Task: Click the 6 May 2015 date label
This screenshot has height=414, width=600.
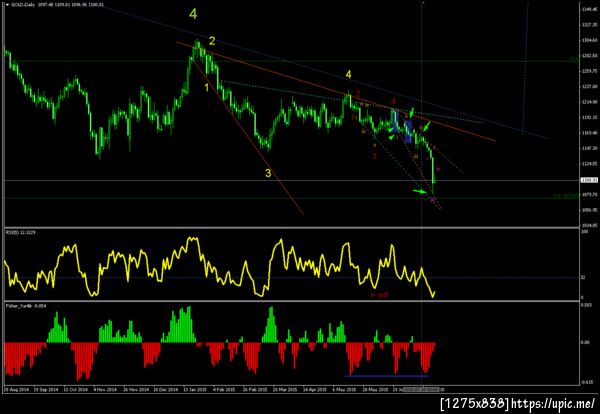Action: (344, 390)
